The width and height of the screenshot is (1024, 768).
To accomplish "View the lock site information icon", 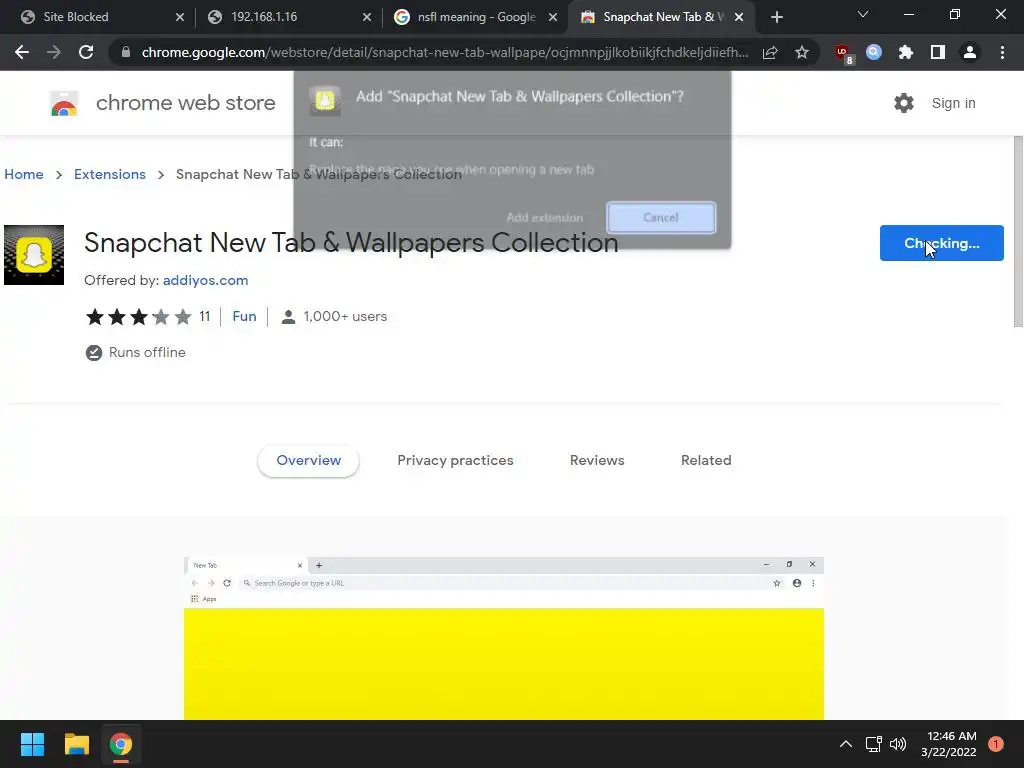I will pos(126,52).
